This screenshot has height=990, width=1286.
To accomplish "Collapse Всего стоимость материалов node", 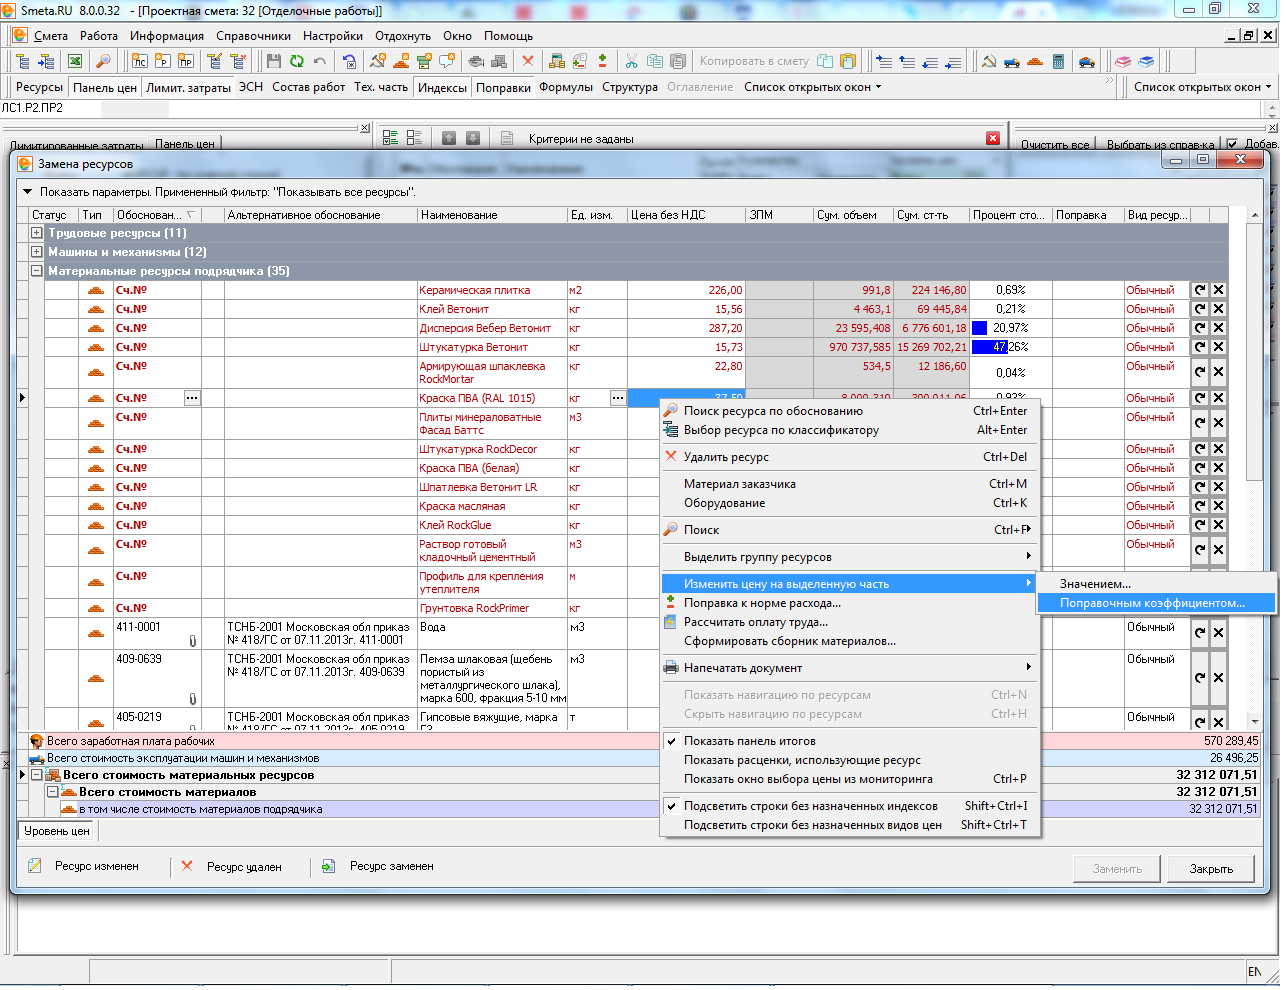I will [53, 792].
